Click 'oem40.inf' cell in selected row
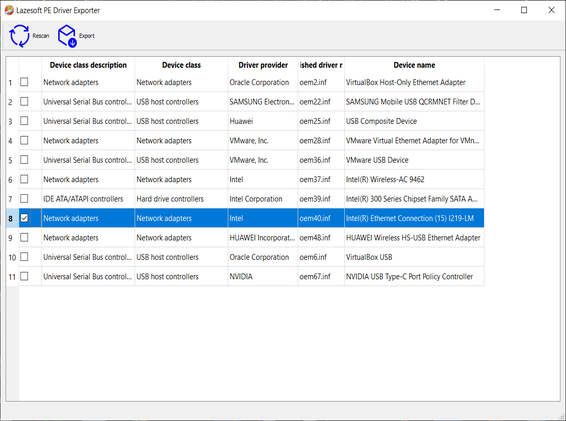 tap(321, 218)
